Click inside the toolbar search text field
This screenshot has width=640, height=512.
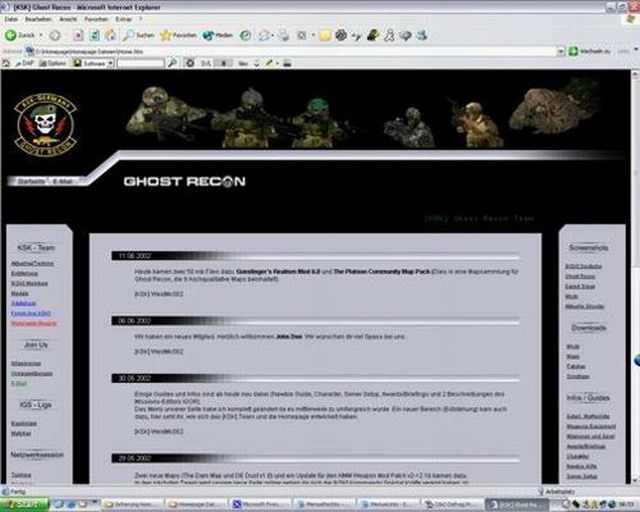pyautogui.click(x=140, y=63)
